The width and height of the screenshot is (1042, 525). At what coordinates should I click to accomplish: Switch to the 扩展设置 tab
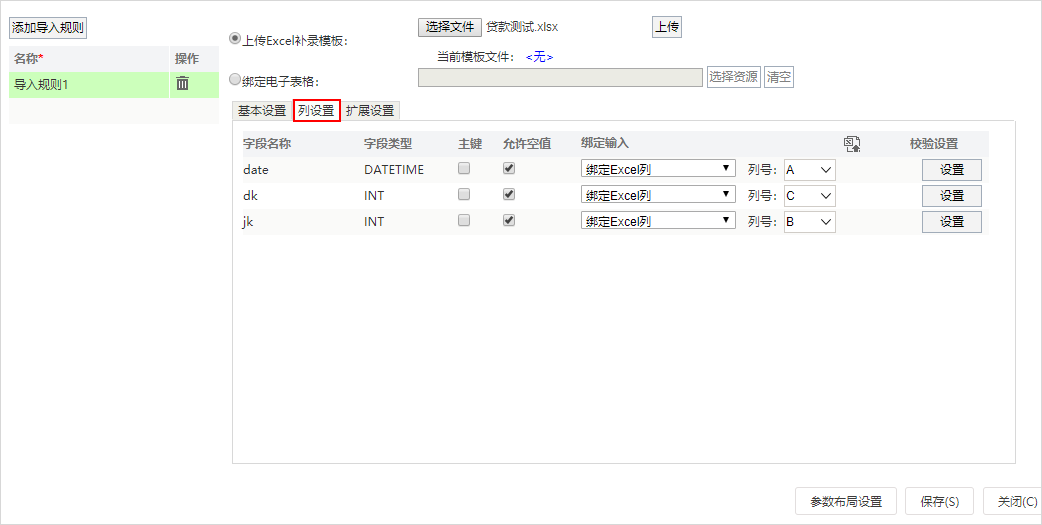(x=370, y=110)
